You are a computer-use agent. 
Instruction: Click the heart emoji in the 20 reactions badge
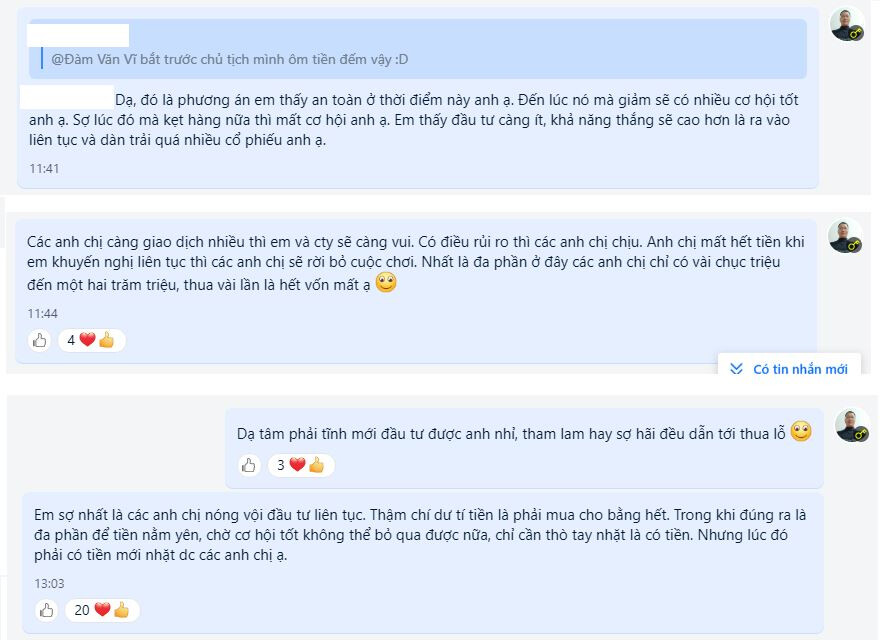[102, 609]
